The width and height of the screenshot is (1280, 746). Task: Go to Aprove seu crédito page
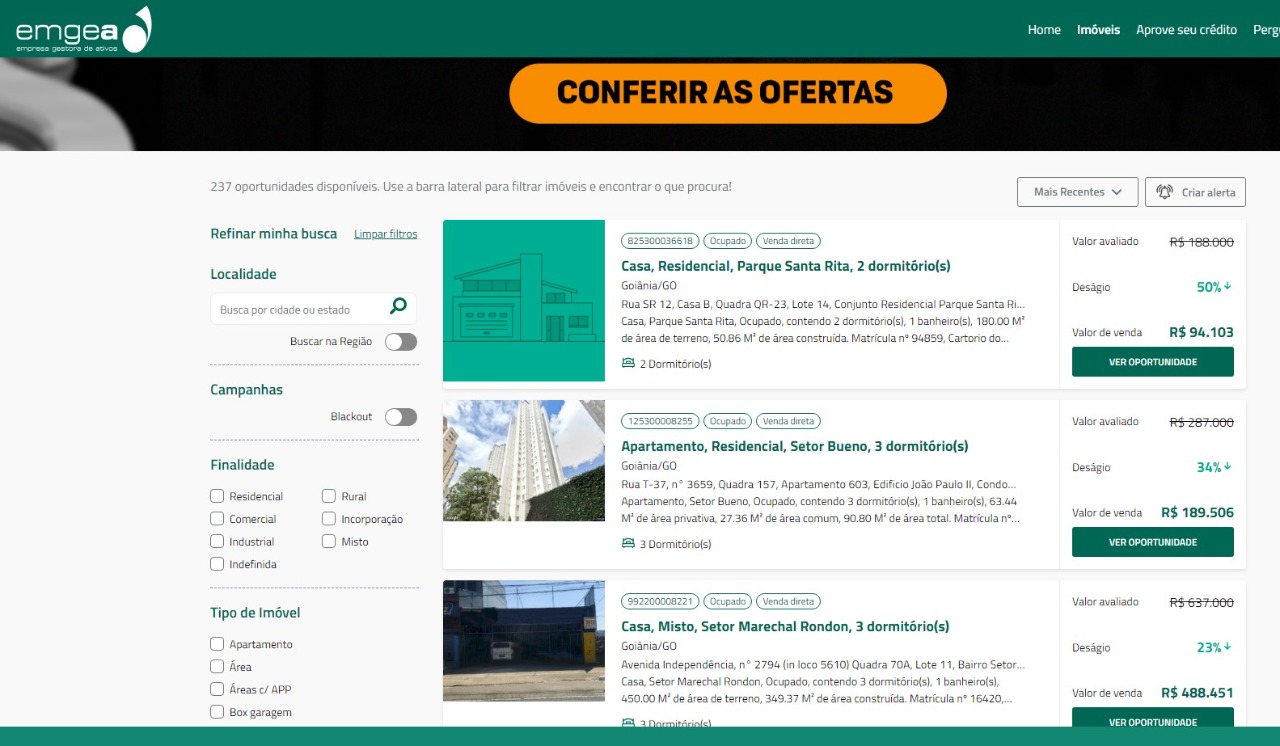pos(1186,30)
